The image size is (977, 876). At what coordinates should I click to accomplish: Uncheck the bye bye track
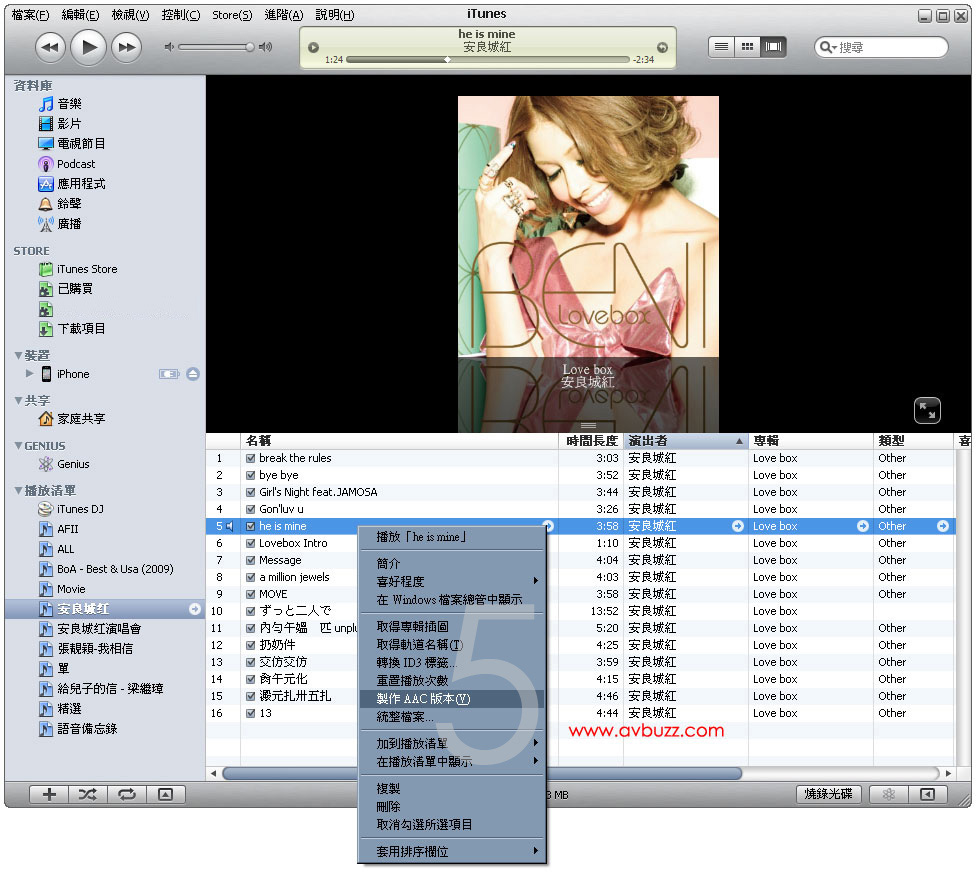[250, 475]
